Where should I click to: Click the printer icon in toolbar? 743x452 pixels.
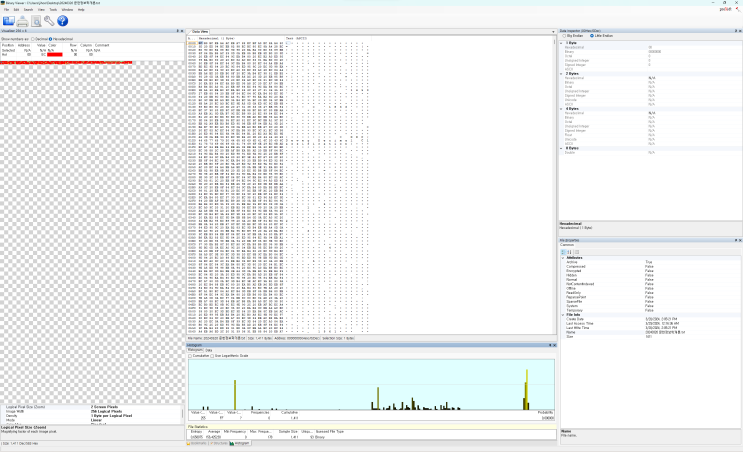pyautogui.click(x=22, y=21)
